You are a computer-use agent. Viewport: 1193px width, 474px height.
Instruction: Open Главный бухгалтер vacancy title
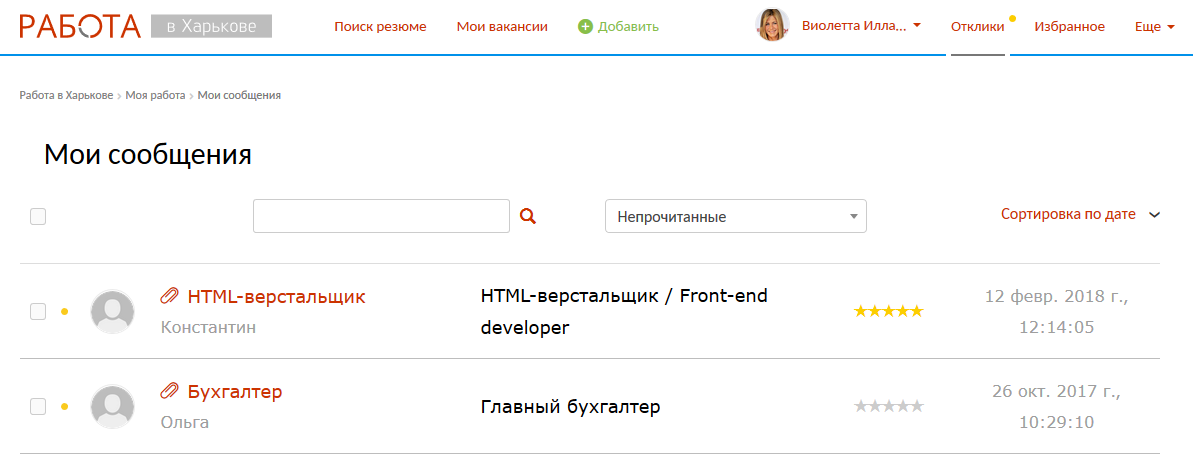(x=570, y=407)
